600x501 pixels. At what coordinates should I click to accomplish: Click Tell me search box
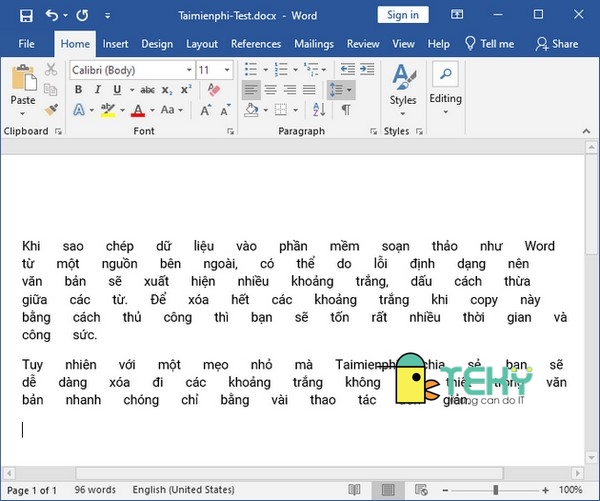pyautogui.click(x=489, y=44)
